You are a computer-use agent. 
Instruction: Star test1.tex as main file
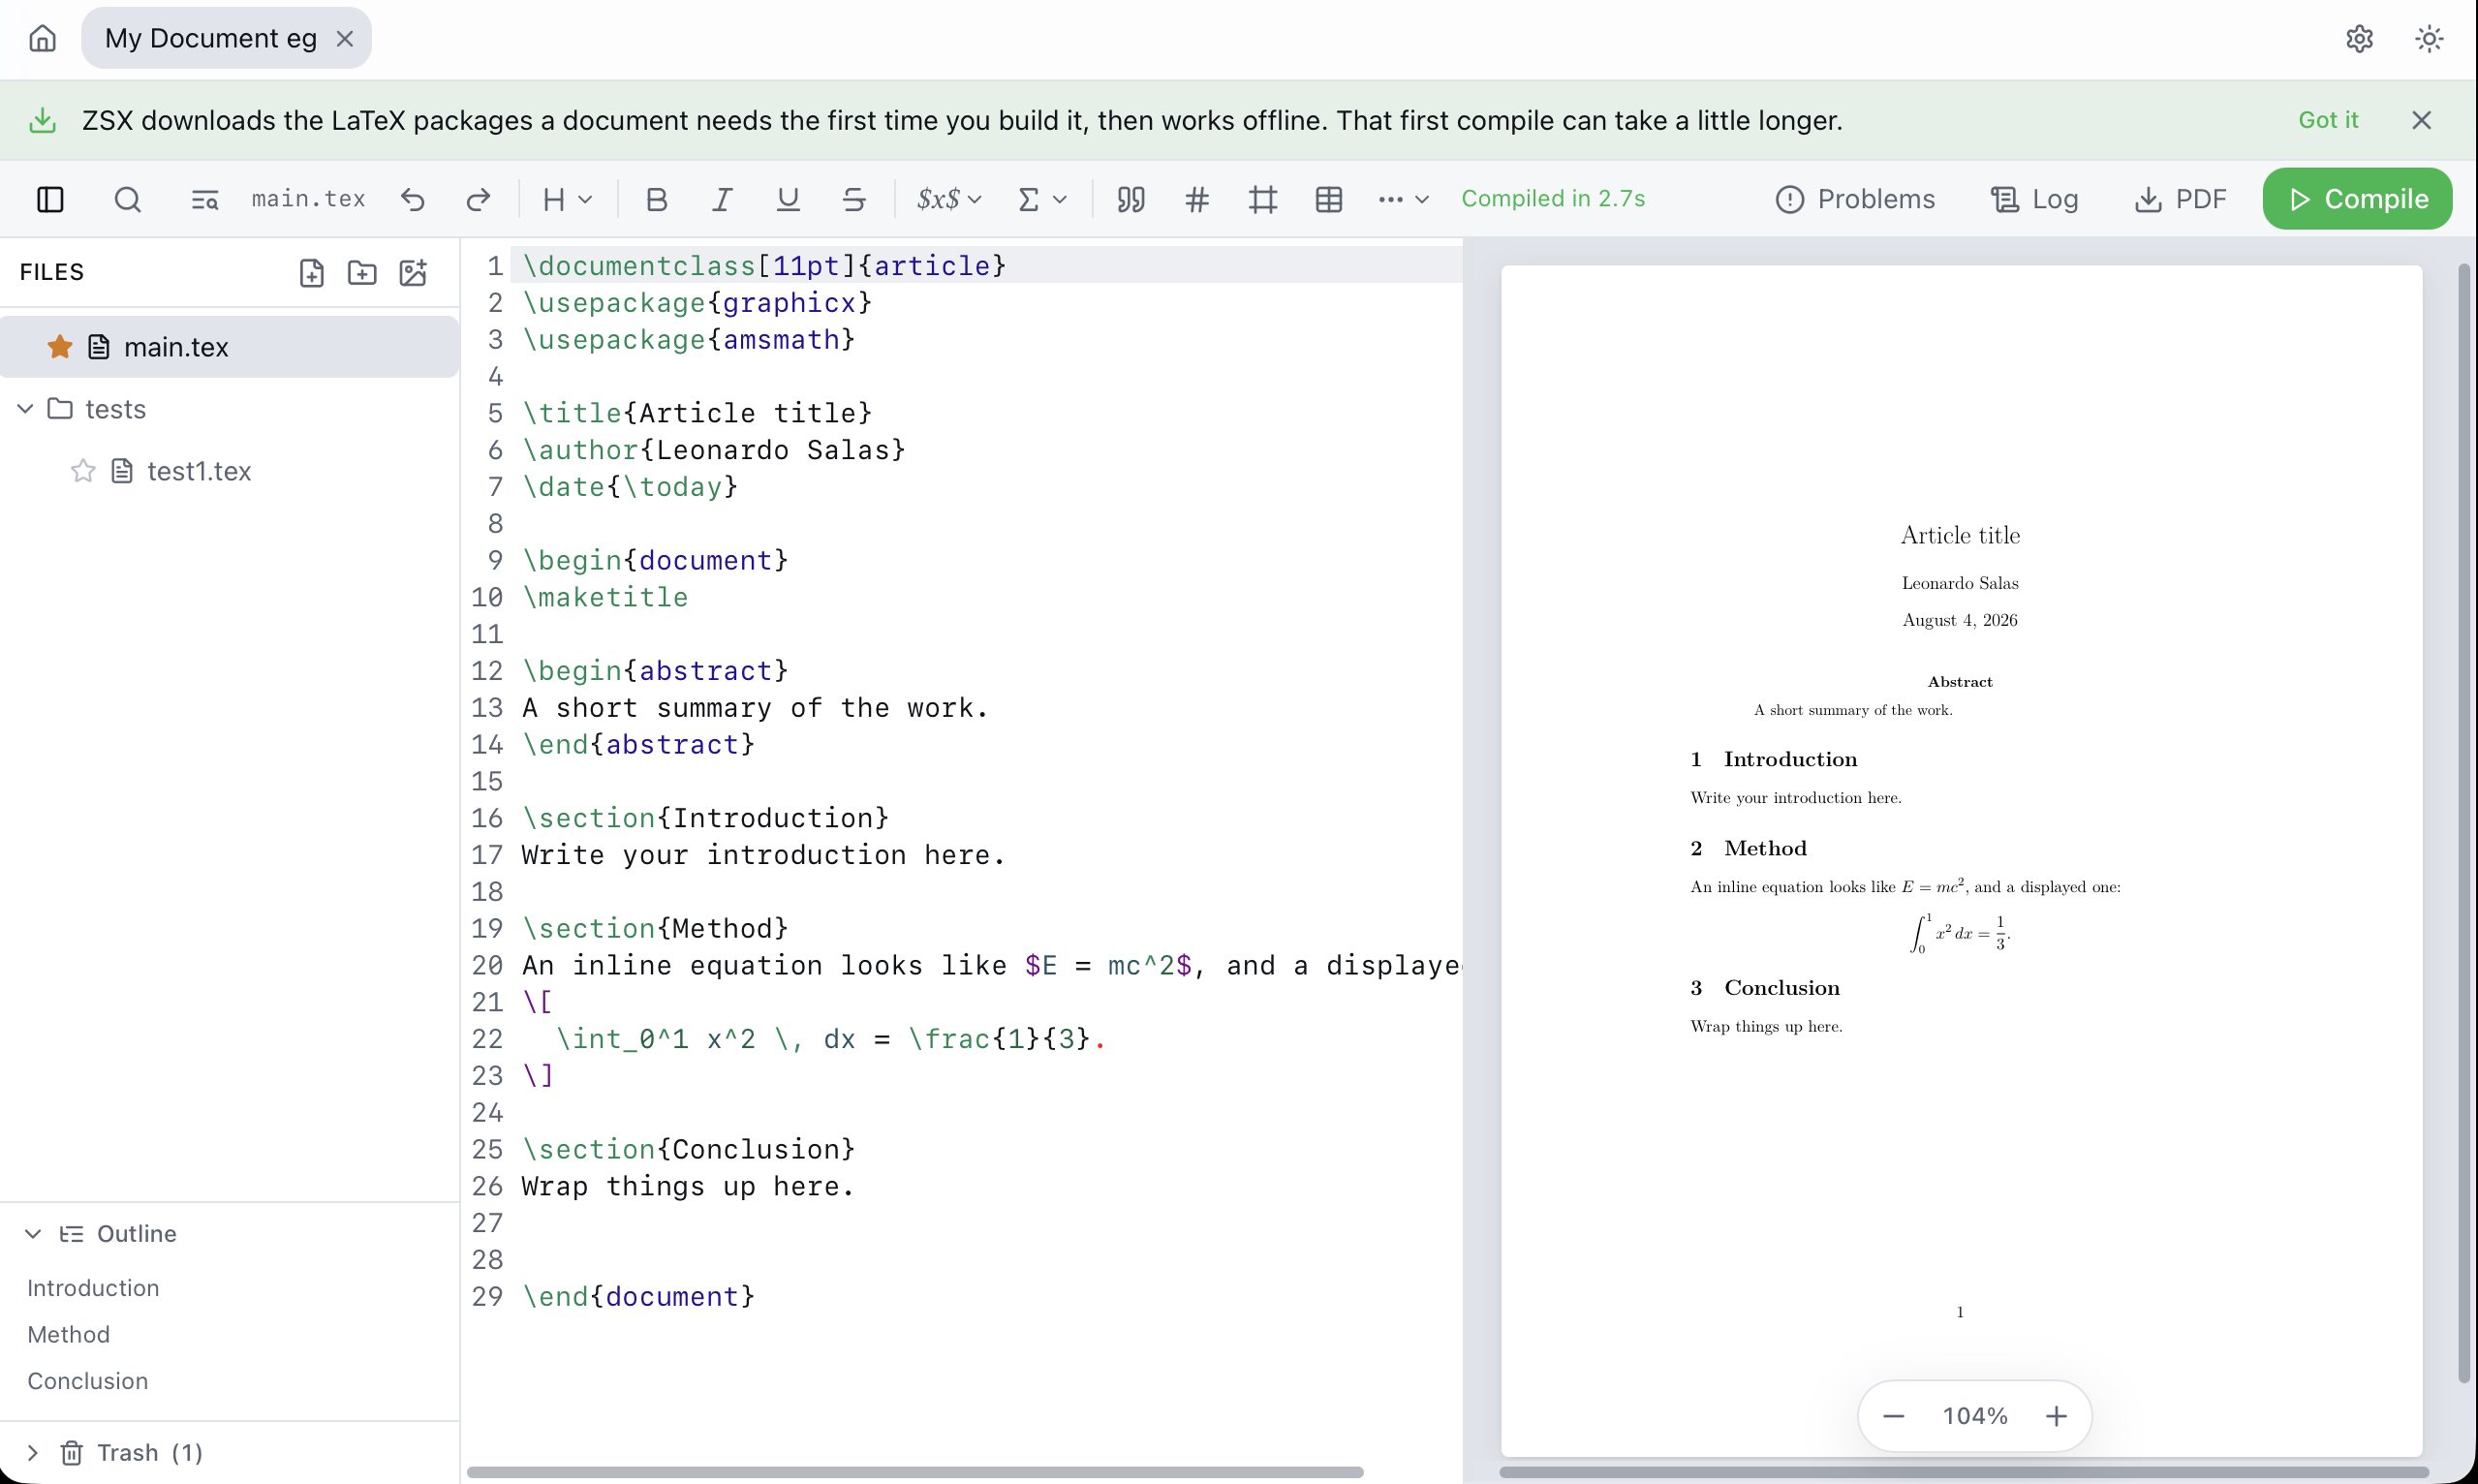click(x=83, y=471)
